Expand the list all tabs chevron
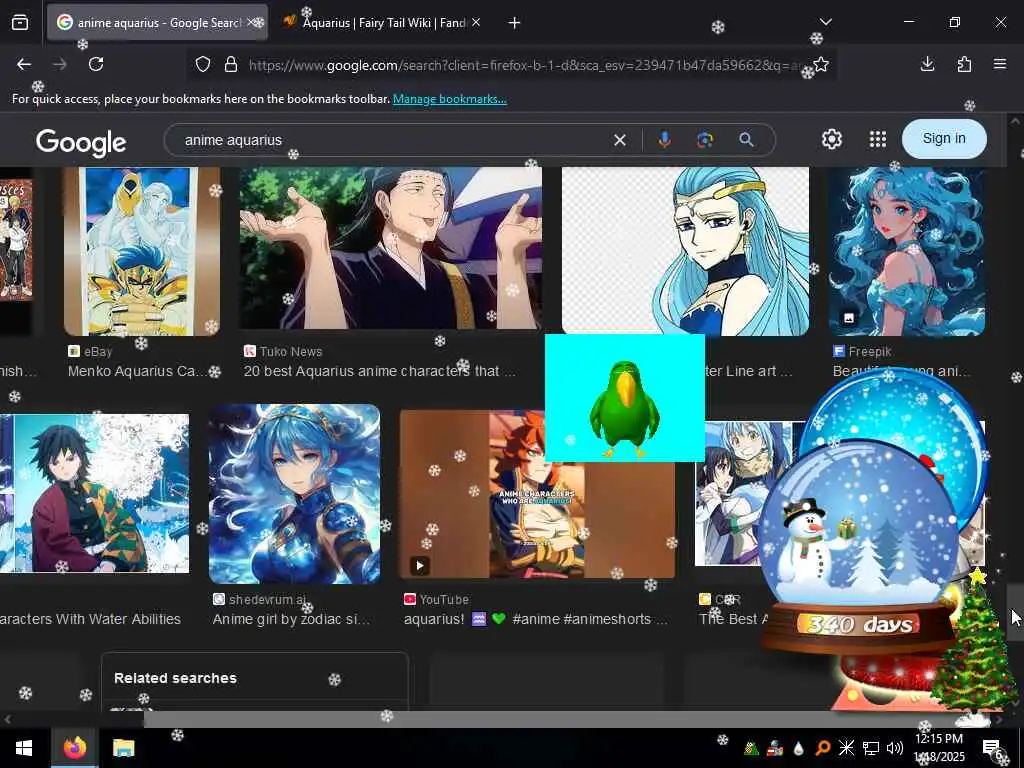The image size is (1024, 768). point(826,22)
